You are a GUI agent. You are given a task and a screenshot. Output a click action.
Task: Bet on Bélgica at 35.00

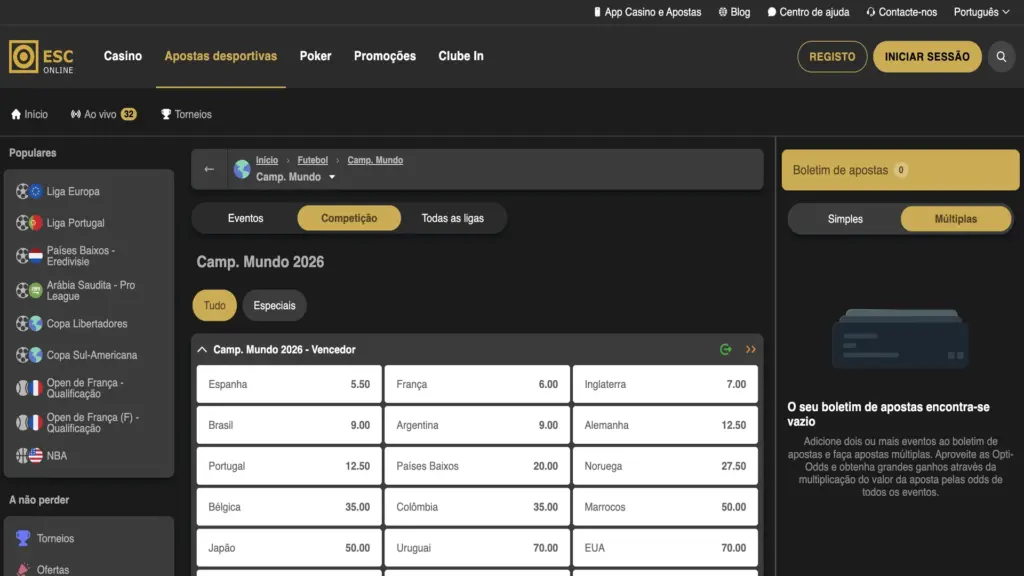289,507
